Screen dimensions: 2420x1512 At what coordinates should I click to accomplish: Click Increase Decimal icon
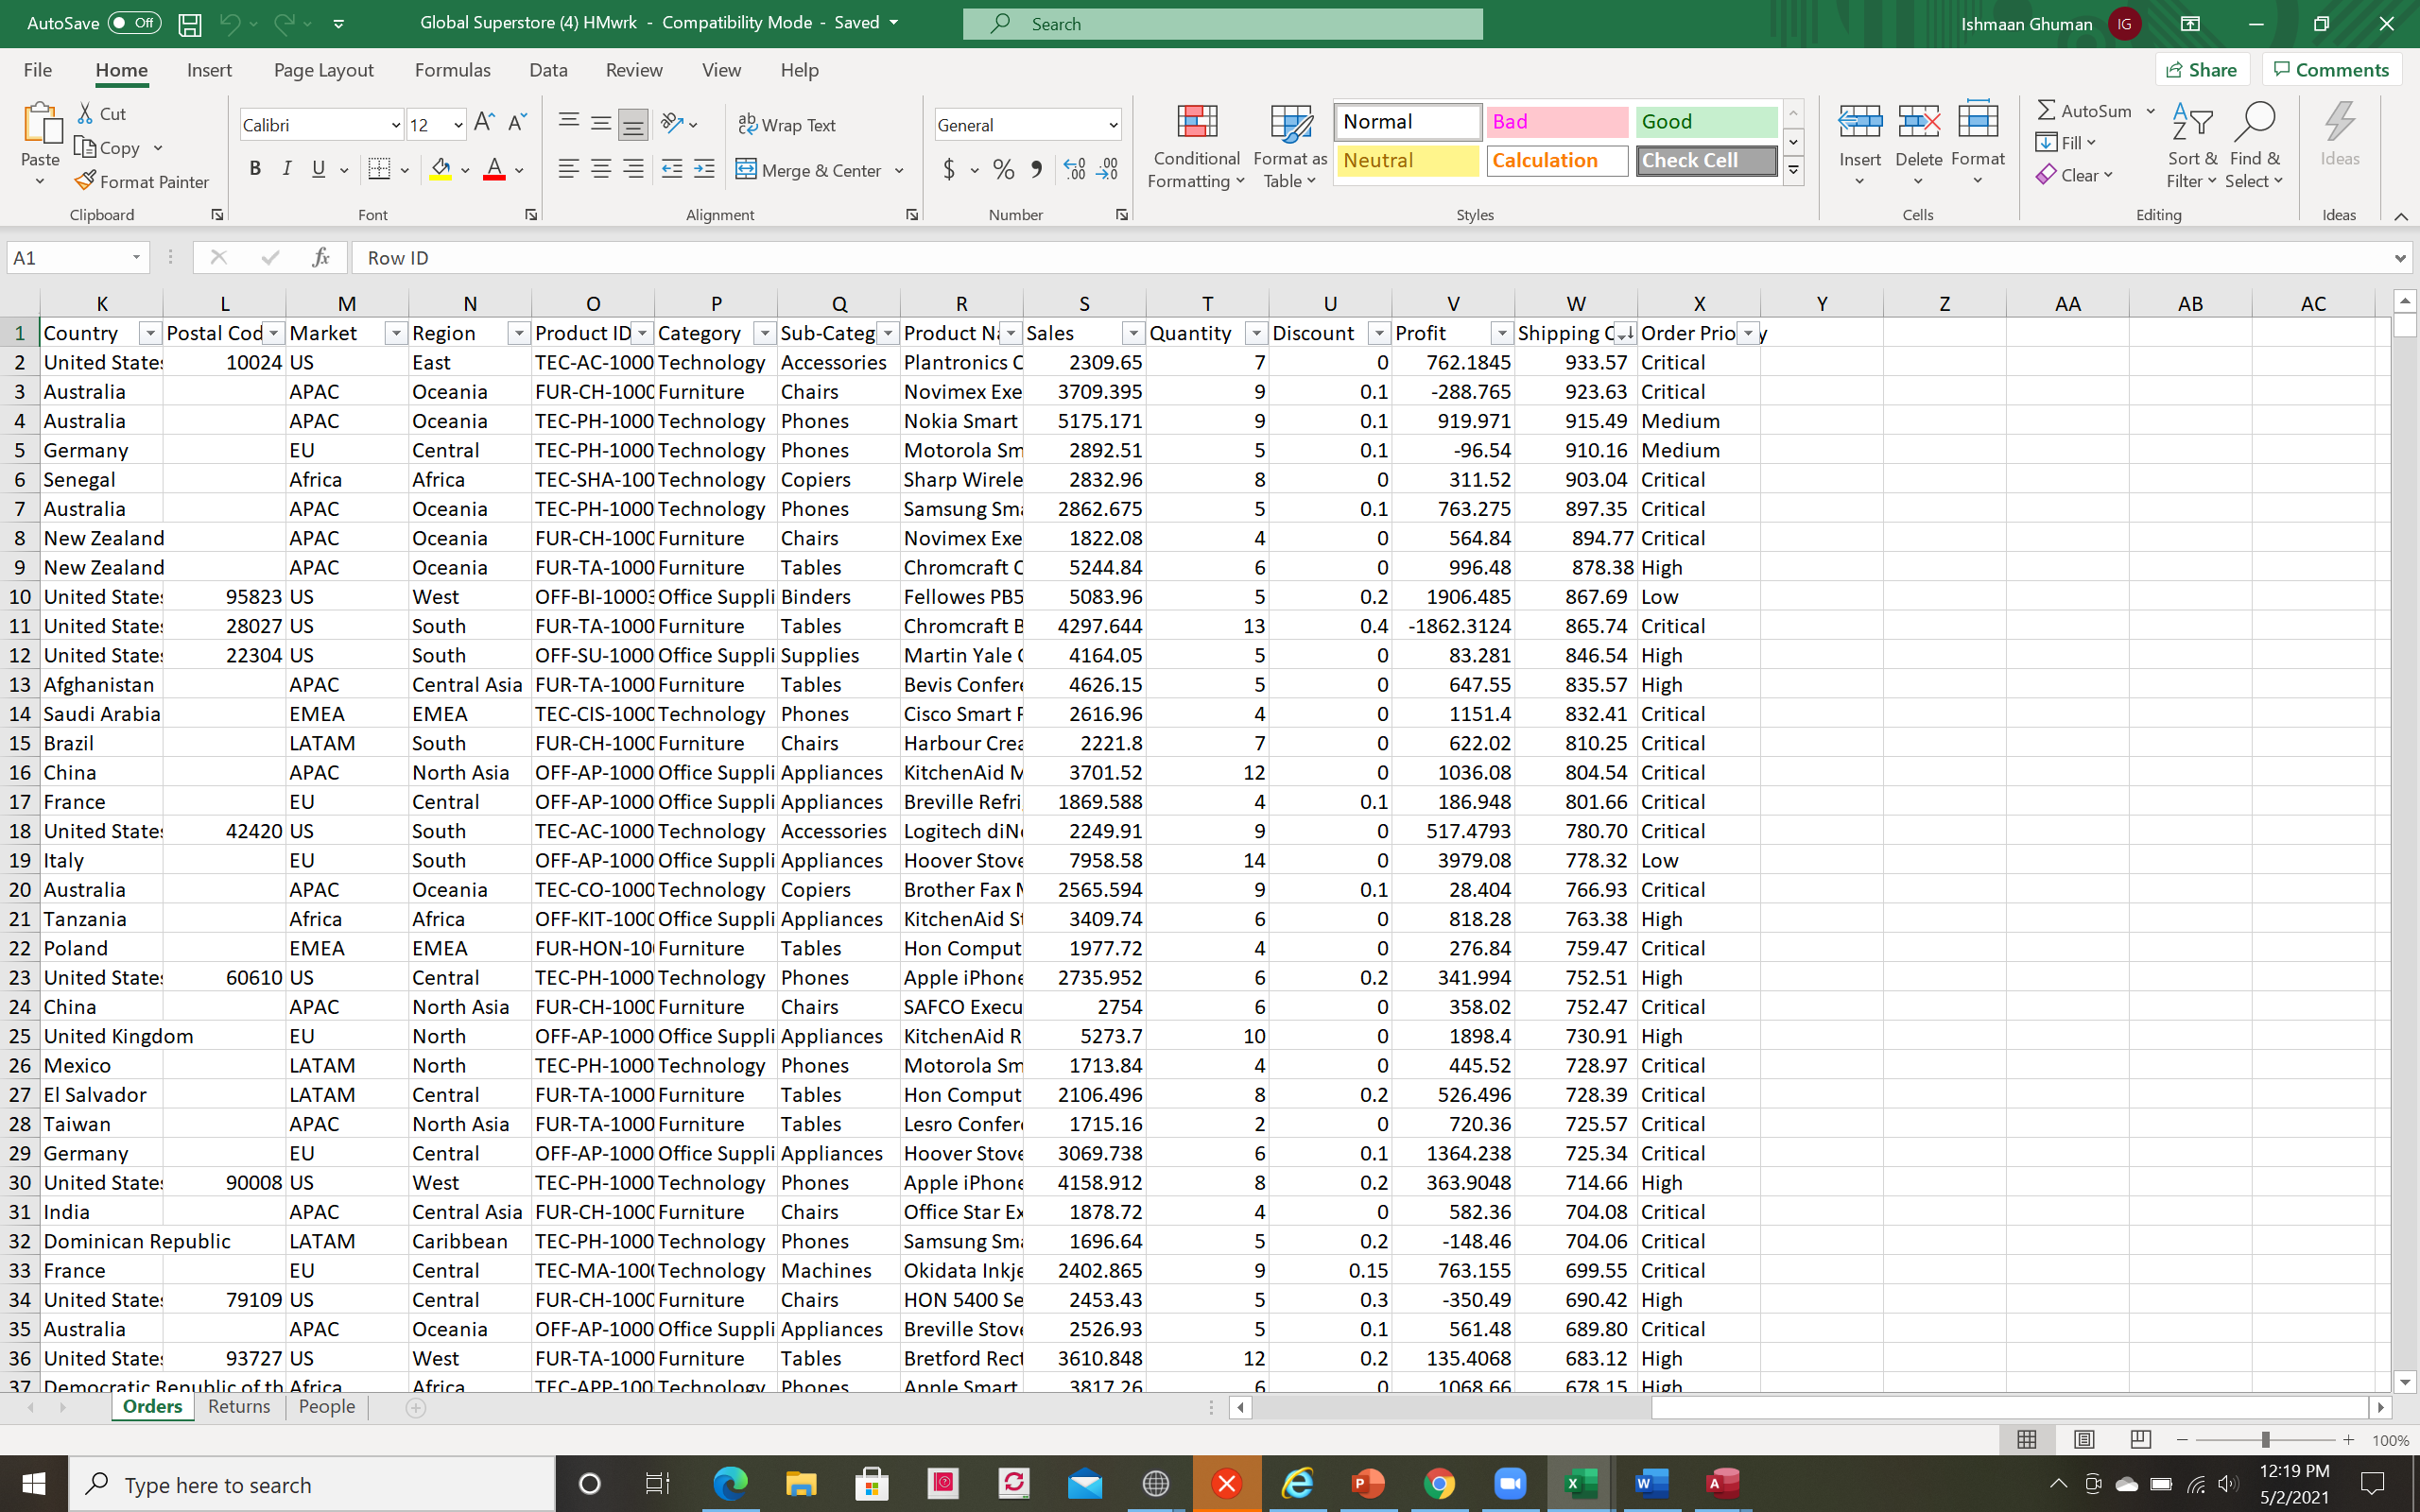click(x=1074, y=169)
